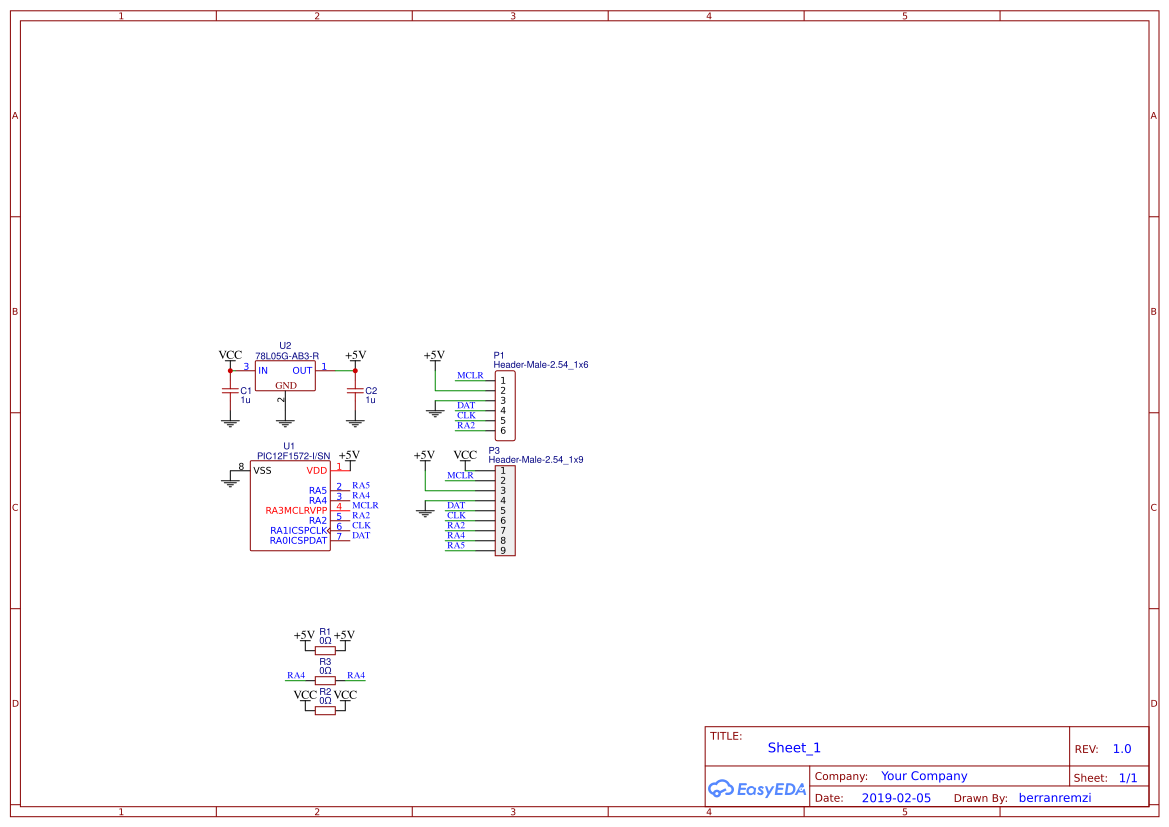
Task: Select the zero-ohm resistor R1 symbol
Action: pos(324,648)
